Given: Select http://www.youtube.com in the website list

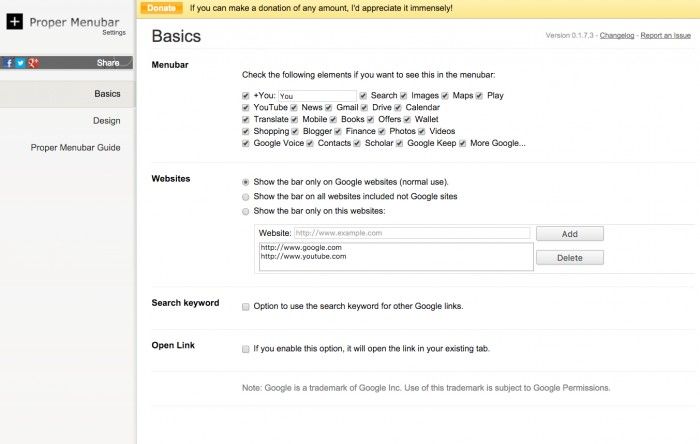Looking at the screenshot, I should [x=303, y=256].
